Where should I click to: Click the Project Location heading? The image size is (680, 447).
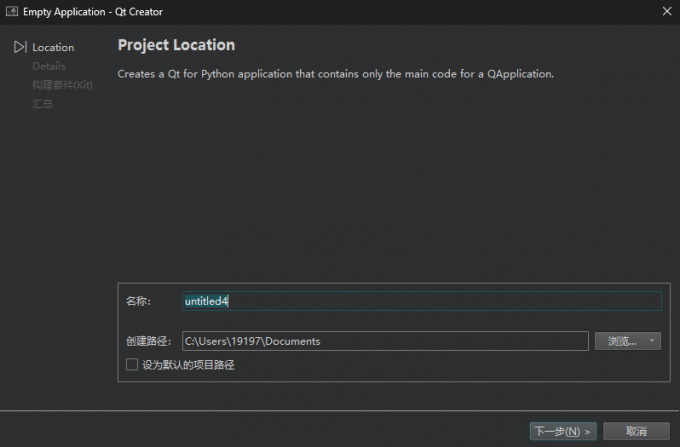(x=176, y=45)
